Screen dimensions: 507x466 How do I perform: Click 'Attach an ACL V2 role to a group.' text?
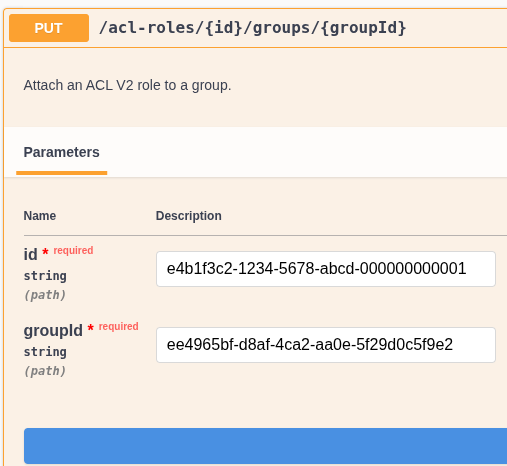point(127,85)
